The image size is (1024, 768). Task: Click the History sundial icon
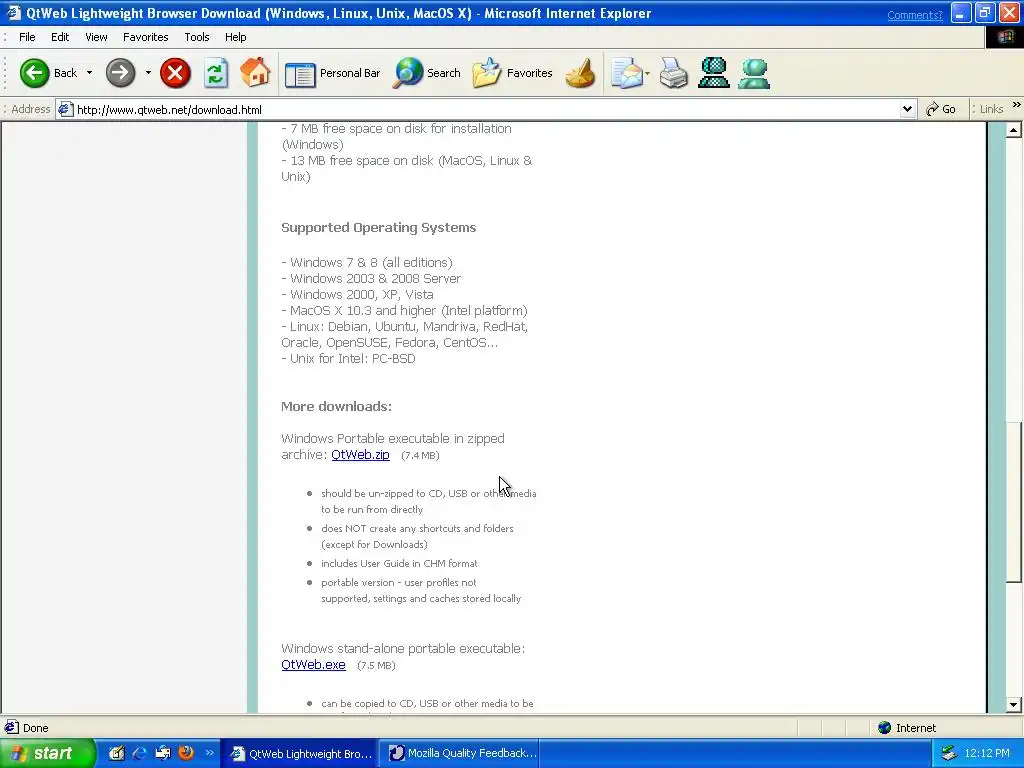[580, 73]
